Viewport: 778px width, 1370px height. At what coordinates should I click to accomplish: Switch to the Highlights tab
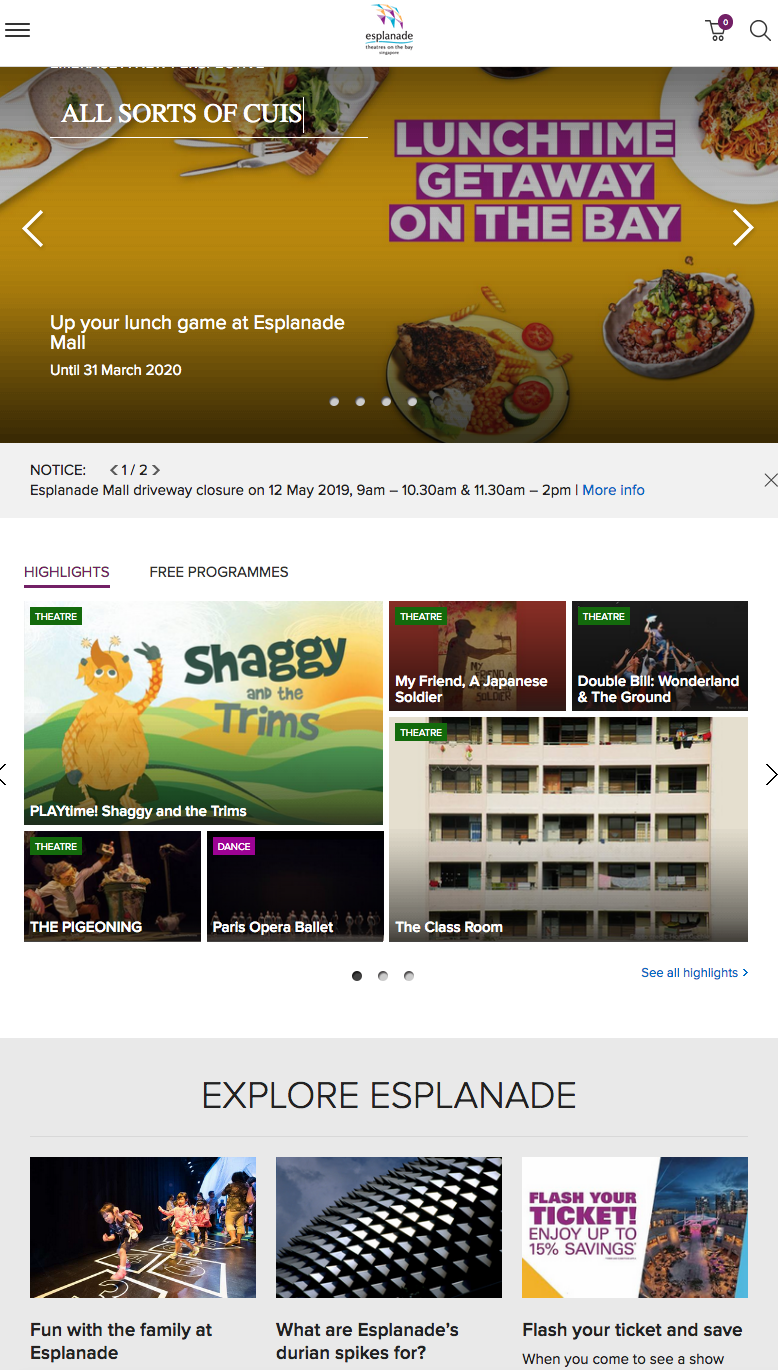tap(67, 572)
